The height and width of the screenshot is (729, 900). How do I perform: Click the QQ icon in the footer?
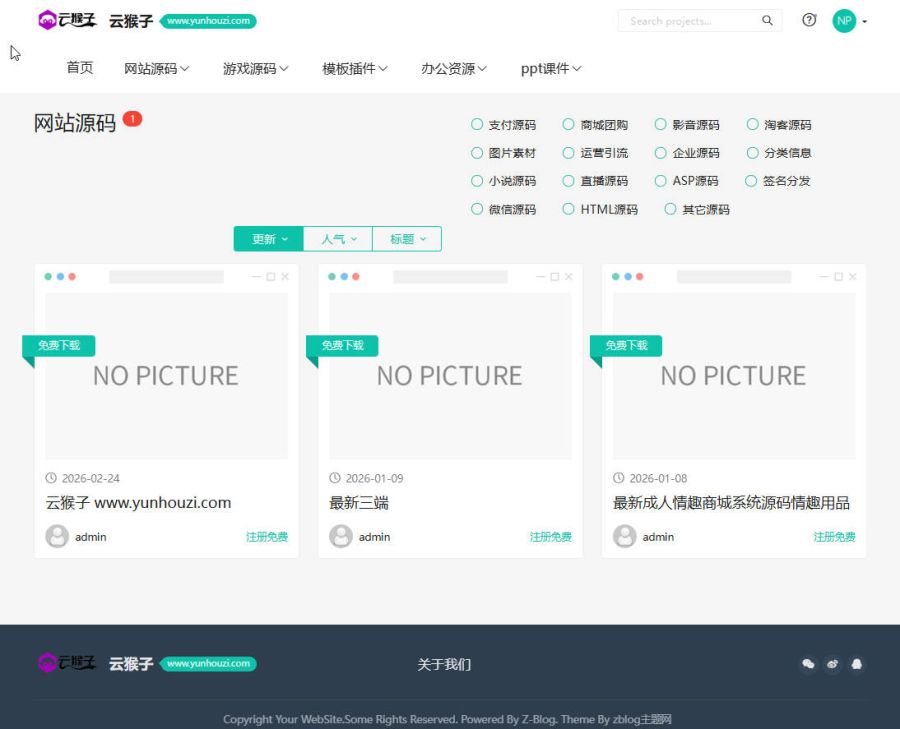click(x=833, y=664)
